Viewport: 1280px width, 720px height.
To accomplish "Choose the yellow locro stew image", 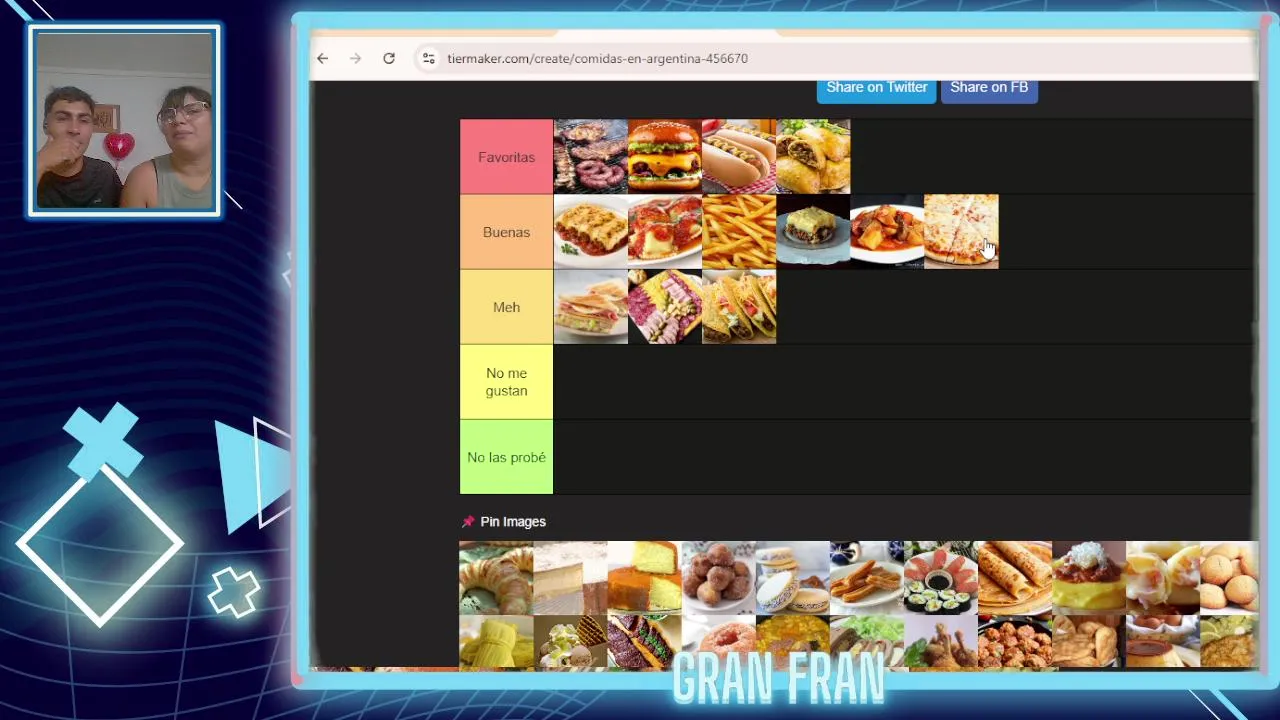I will pyautogui.click(x=792, y=642).
